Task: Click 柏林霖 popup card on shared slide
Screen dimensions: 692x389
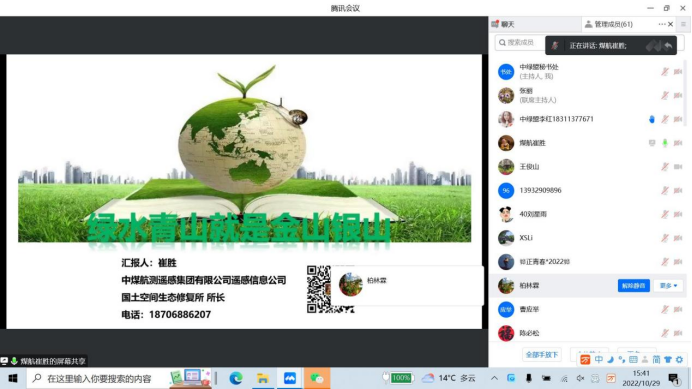Action: [x=406, y=285]
